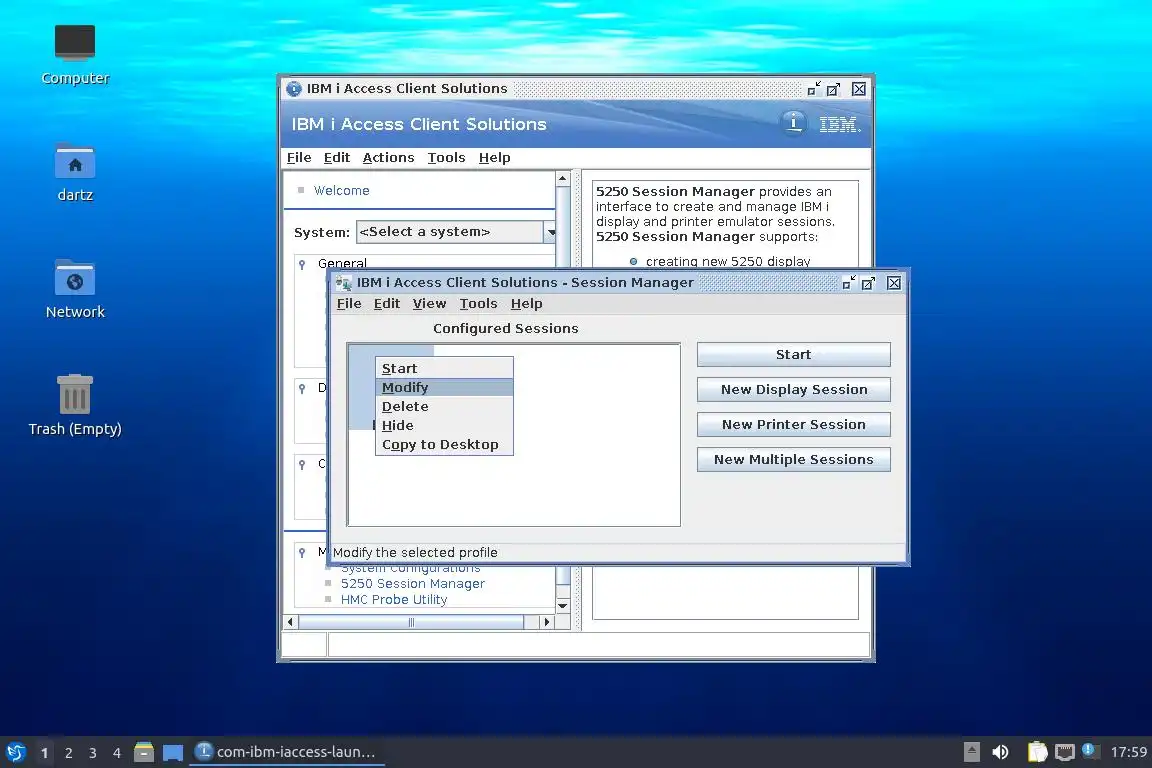Open Session Manager View menu
Viewport: 1152px width, 768px height.
point(429,304)
